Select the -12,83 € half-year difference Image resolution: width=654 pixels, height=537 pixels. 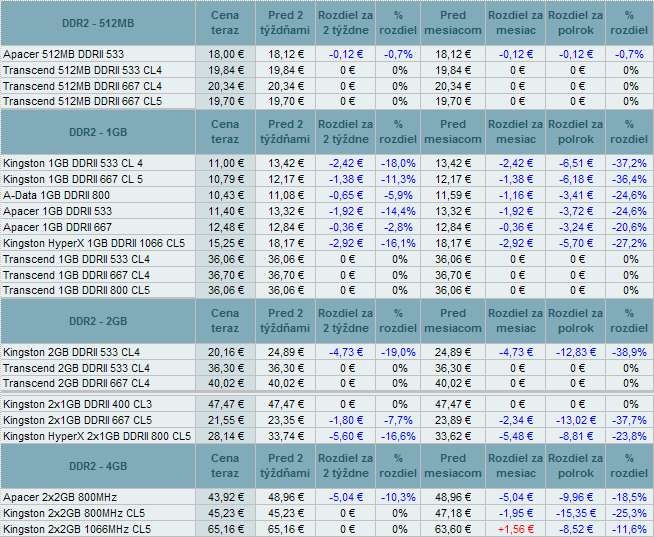pyautogui.click(x=576, y=352)
